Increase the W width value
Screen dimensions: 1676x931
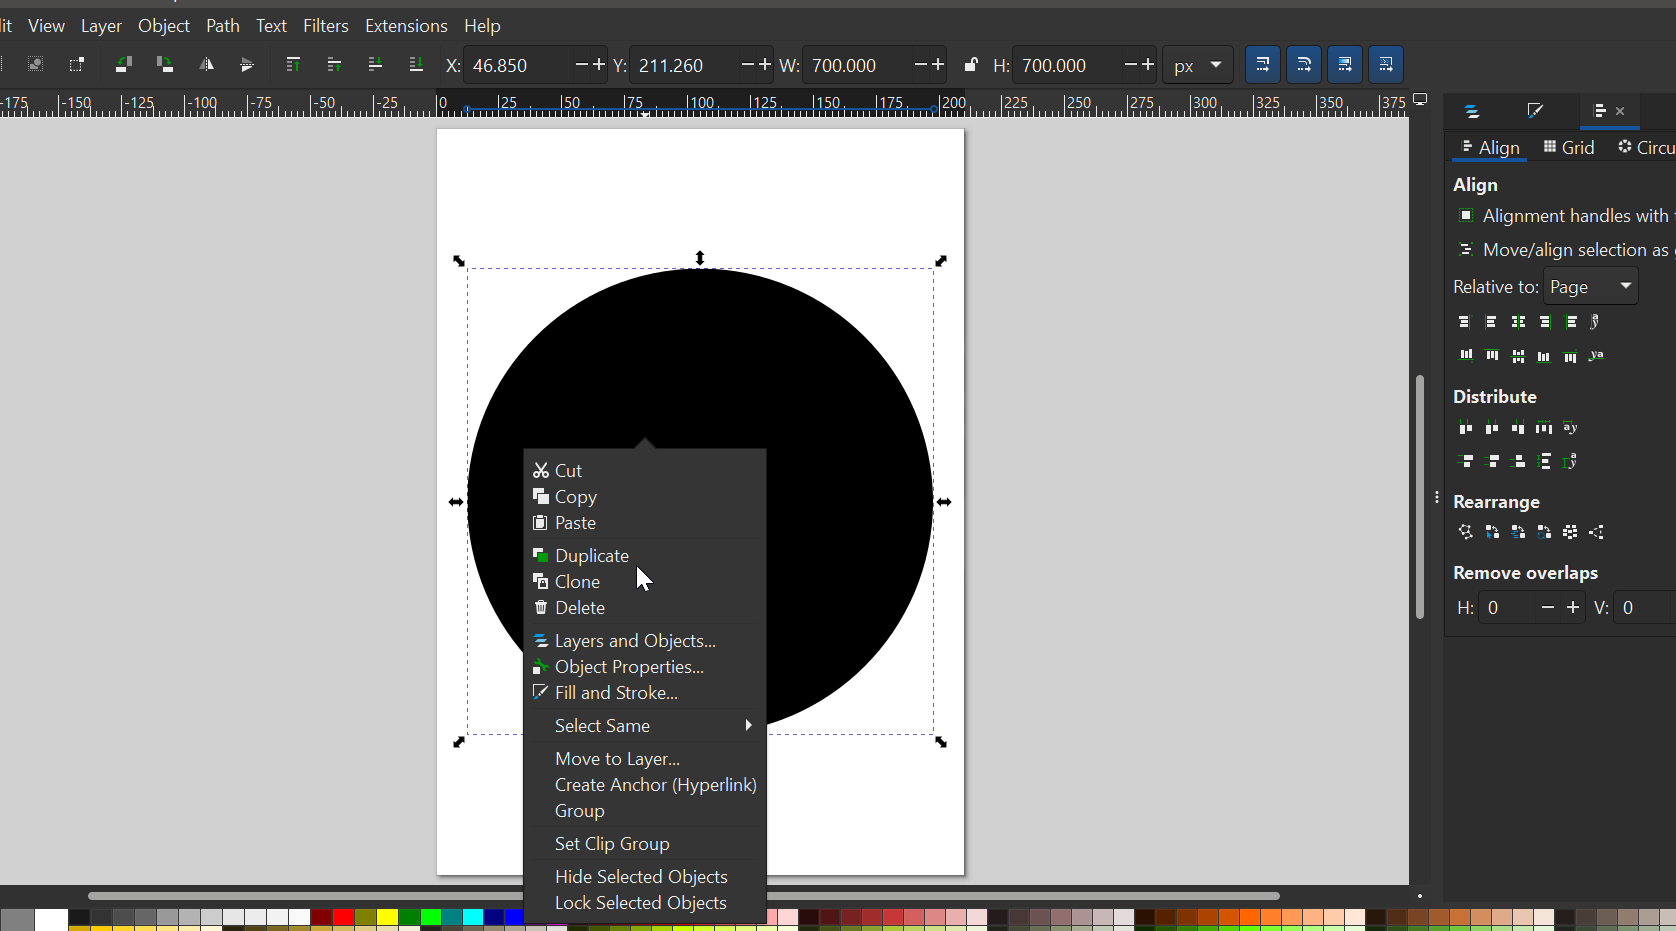(x=937, y=65)
